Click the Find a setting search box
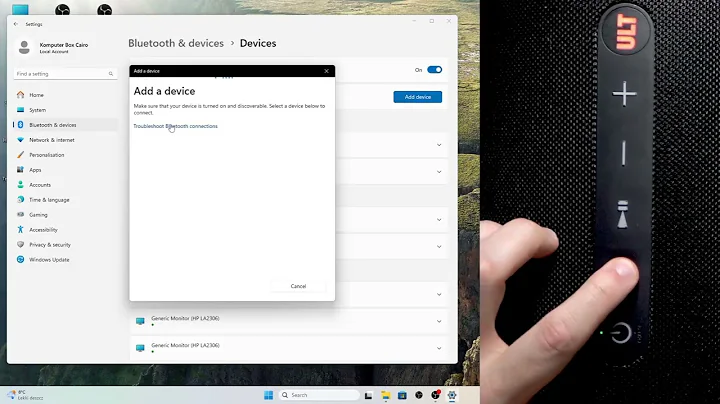The width and height of the screenshot is (720, 404). [65, 73]
